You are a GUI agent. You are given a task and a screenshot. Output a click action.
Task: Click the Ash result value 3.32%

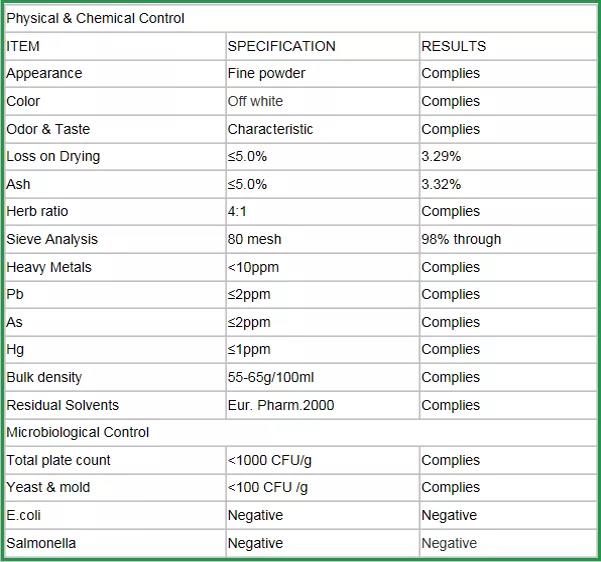tap(441, 184)
